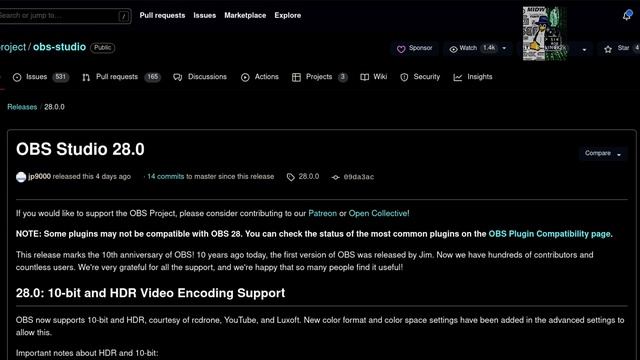The height and width of the screenshot is (360, 640).
Task: Switch to the Security tab
Action: click(420, 77)
